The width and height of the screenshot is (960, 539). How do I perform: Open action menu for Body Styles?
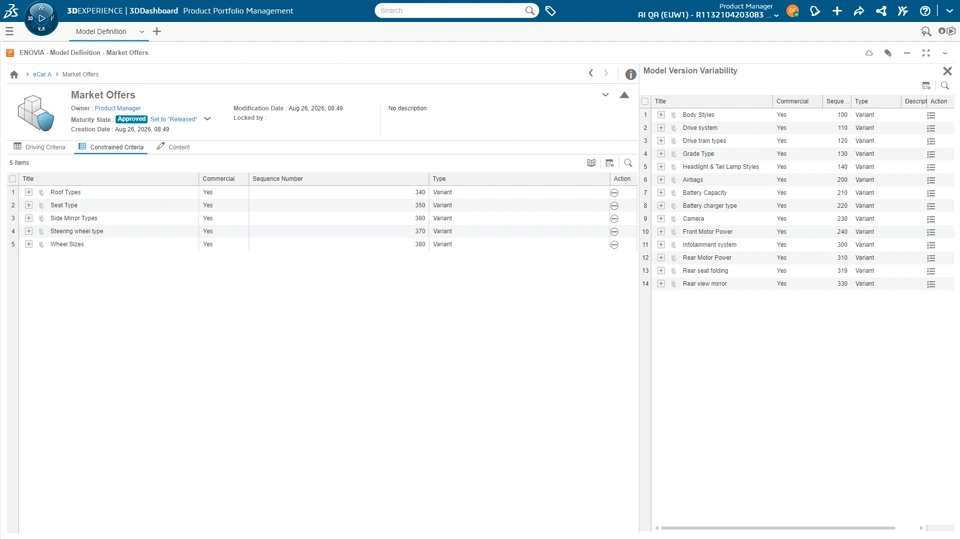[931, 115]
